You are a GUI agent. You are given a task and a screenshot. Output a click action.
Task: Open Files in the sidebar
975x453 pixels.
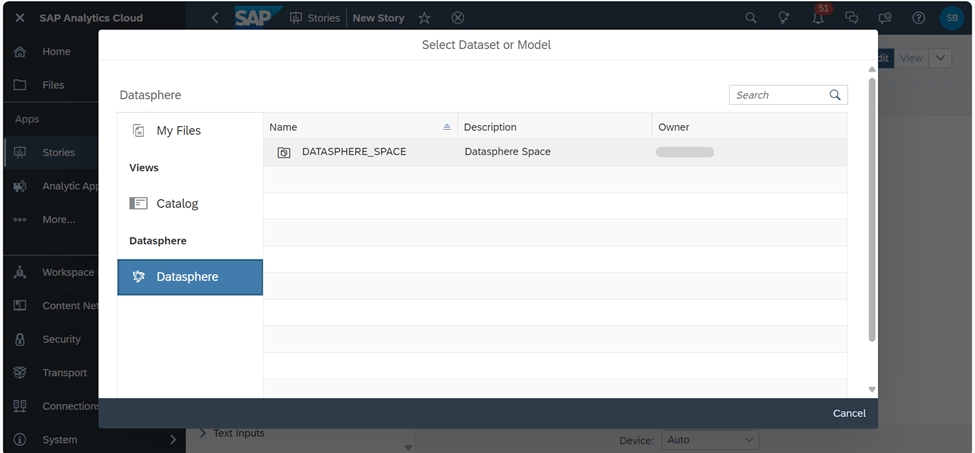tap(53, 85)
